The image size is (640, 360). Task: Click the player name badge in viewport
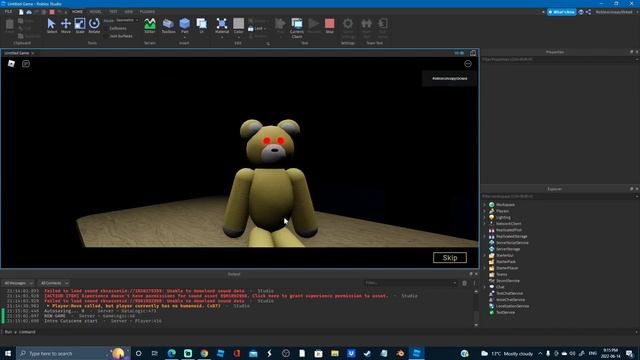click(x=449, y=78)
